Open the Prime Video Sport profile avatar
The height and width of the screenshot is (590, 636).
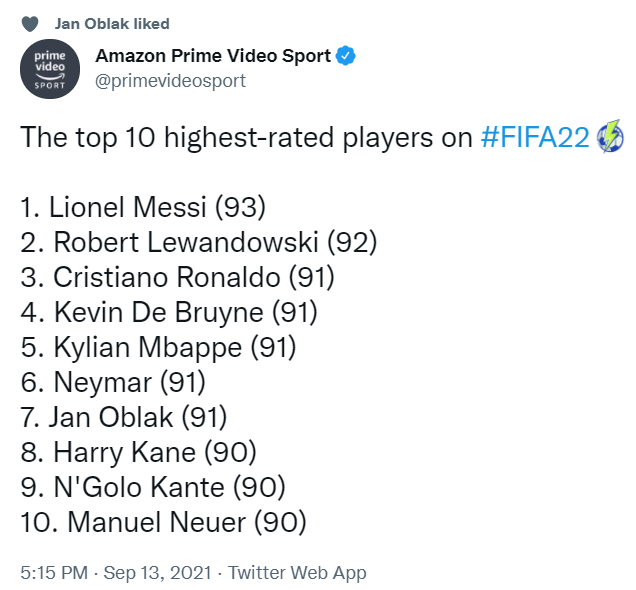[50, 69]
